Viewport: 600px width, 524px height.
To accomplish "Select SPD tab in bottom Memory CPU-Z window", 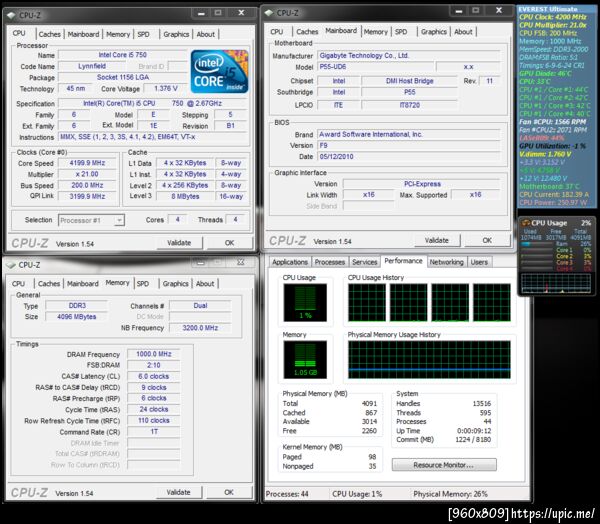I will tap(143, 284).
